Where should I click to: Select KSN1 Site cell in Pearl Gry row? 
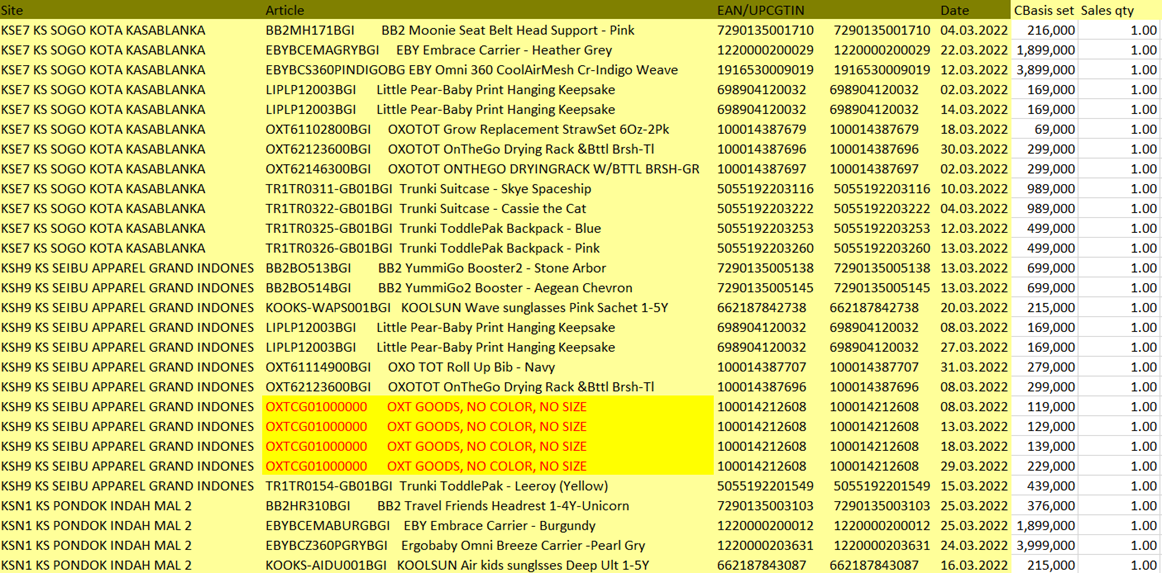[x=97, y=546]
